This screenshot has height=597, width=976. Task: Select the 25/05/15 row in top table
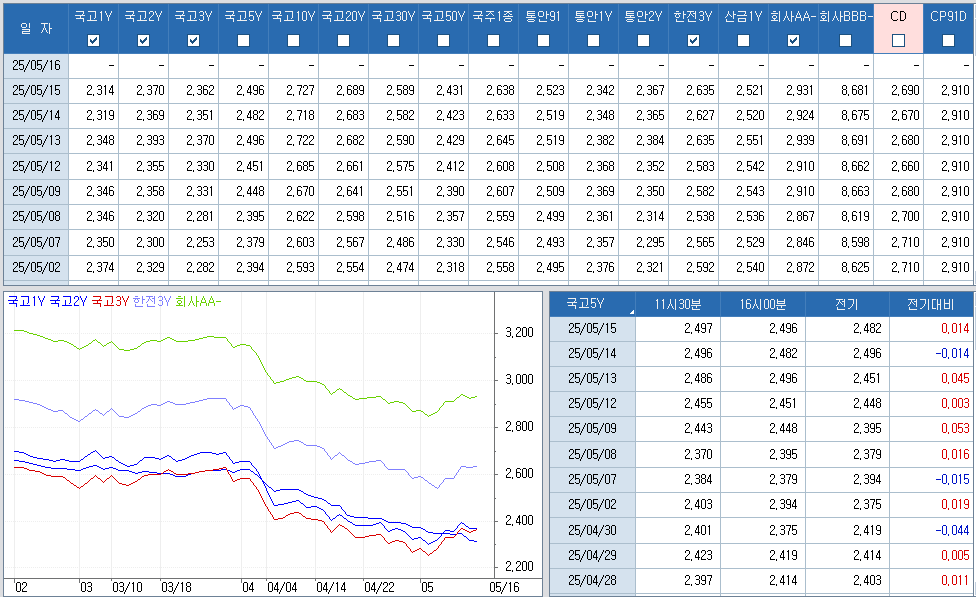point(36,90)
